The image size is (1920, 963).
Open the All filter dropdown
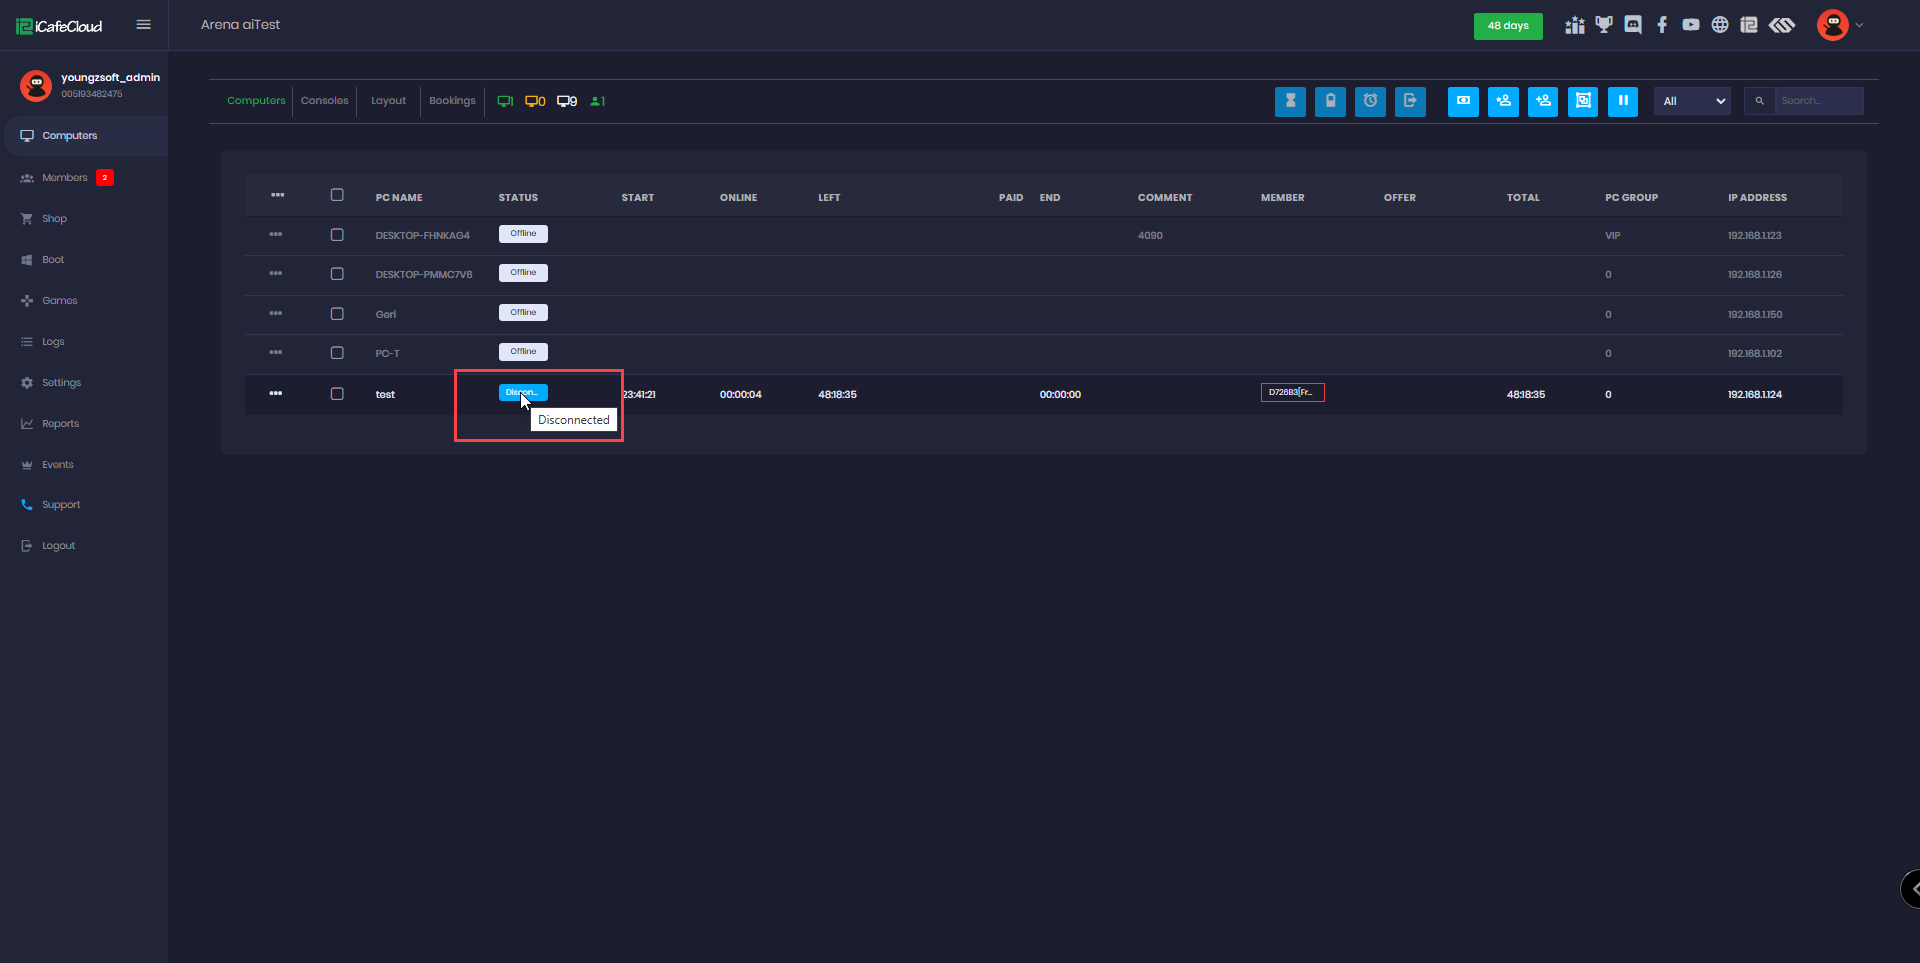(x=1692, y=101)
